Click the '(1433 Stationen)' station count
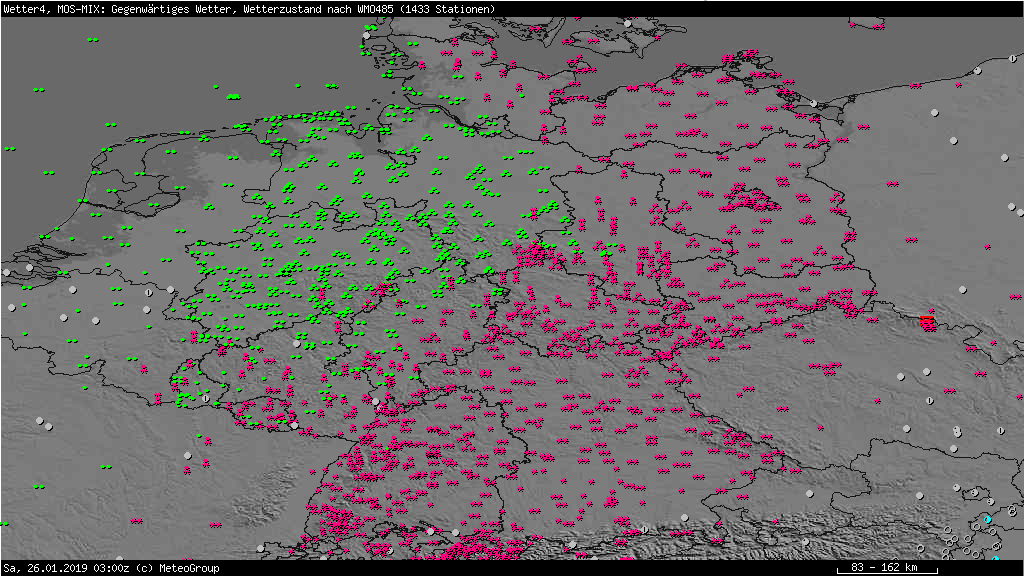The height and width of the screenshot is (576, 1024). coord(446,9)
